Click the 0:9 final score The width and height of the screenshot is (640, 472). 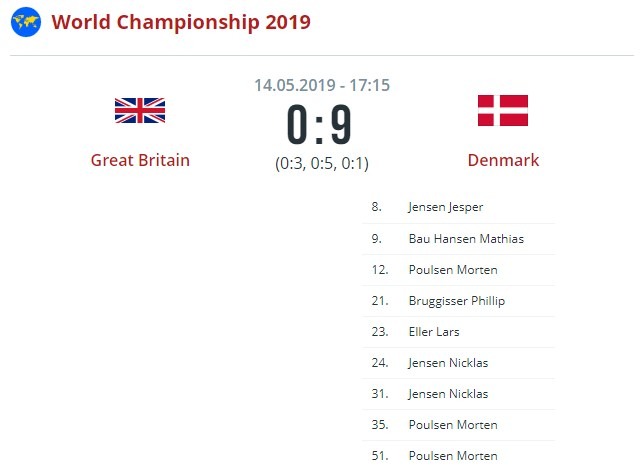click(321, 126)
